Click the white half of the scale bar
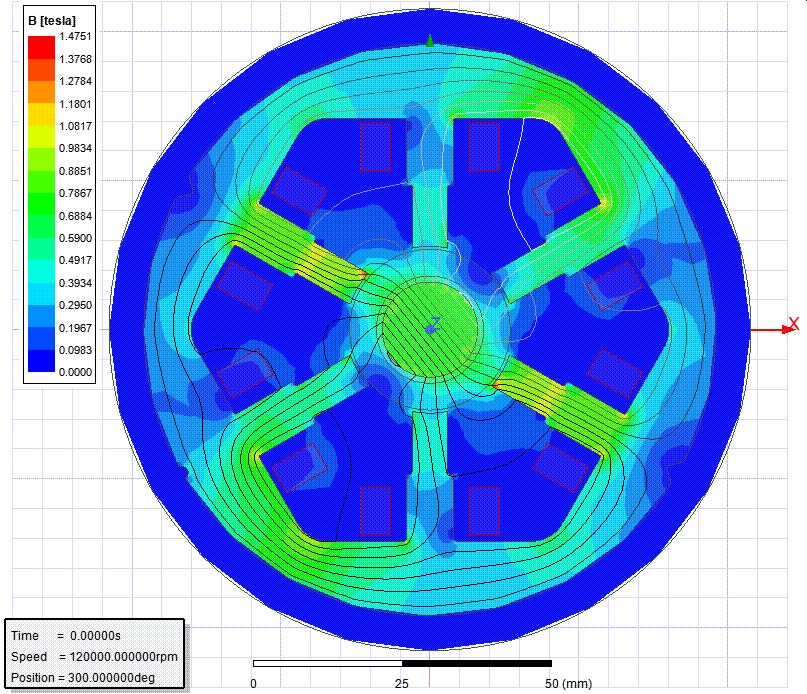The height and width of the screenshot is (694, 807). coord(328,664)
